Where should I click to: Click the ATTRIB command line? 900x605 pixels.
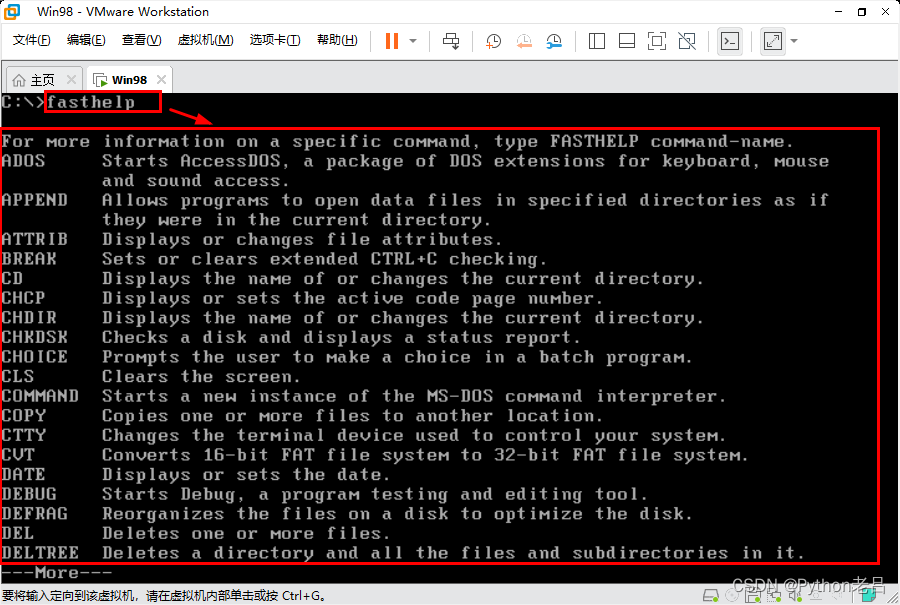coord(251,239)
